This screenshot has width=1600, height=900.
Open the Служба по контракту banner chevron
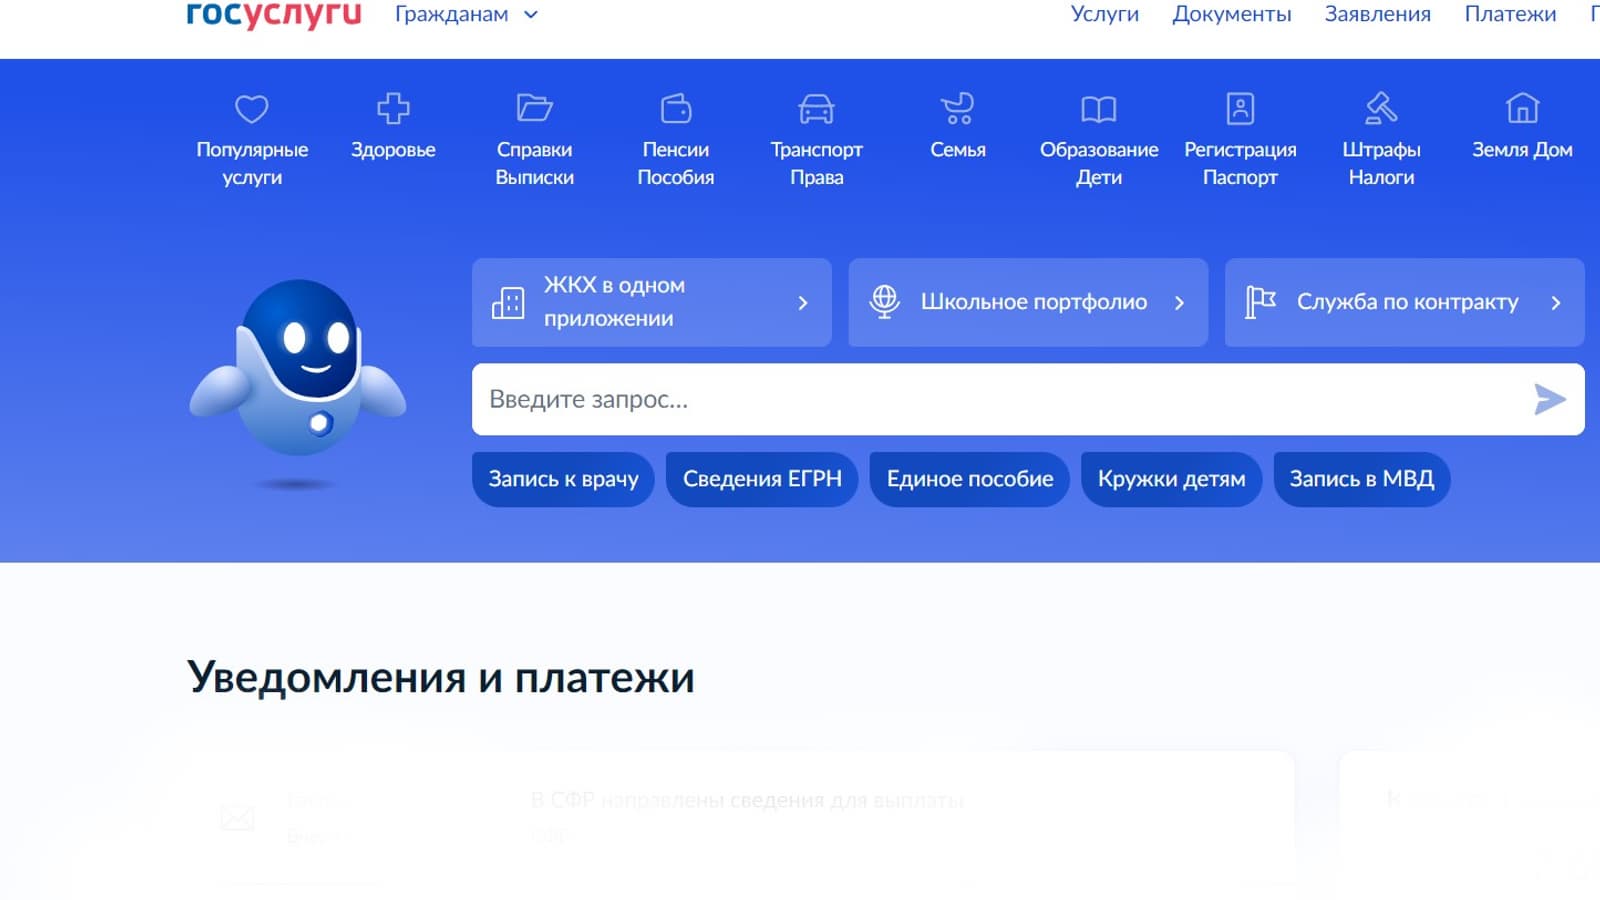pyautogui.click(x=1555, y=303)
